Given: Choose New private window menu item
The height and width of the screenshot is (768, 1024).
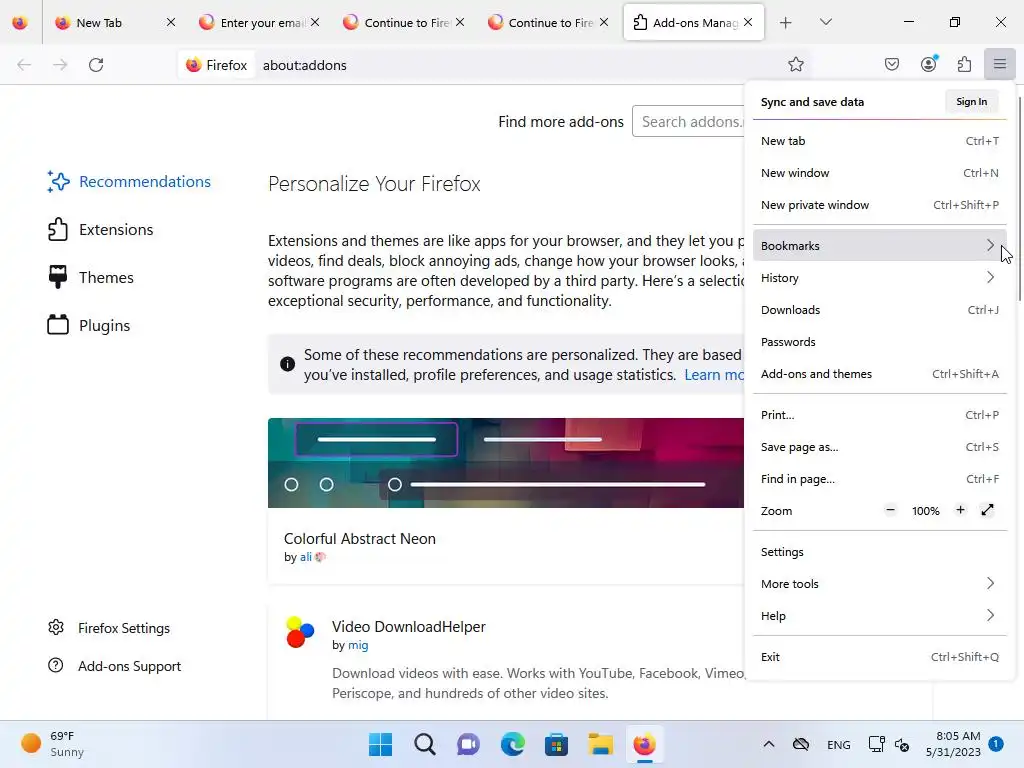Looking at the screenshot, I should pyautogui.click(x=879, y=204).
